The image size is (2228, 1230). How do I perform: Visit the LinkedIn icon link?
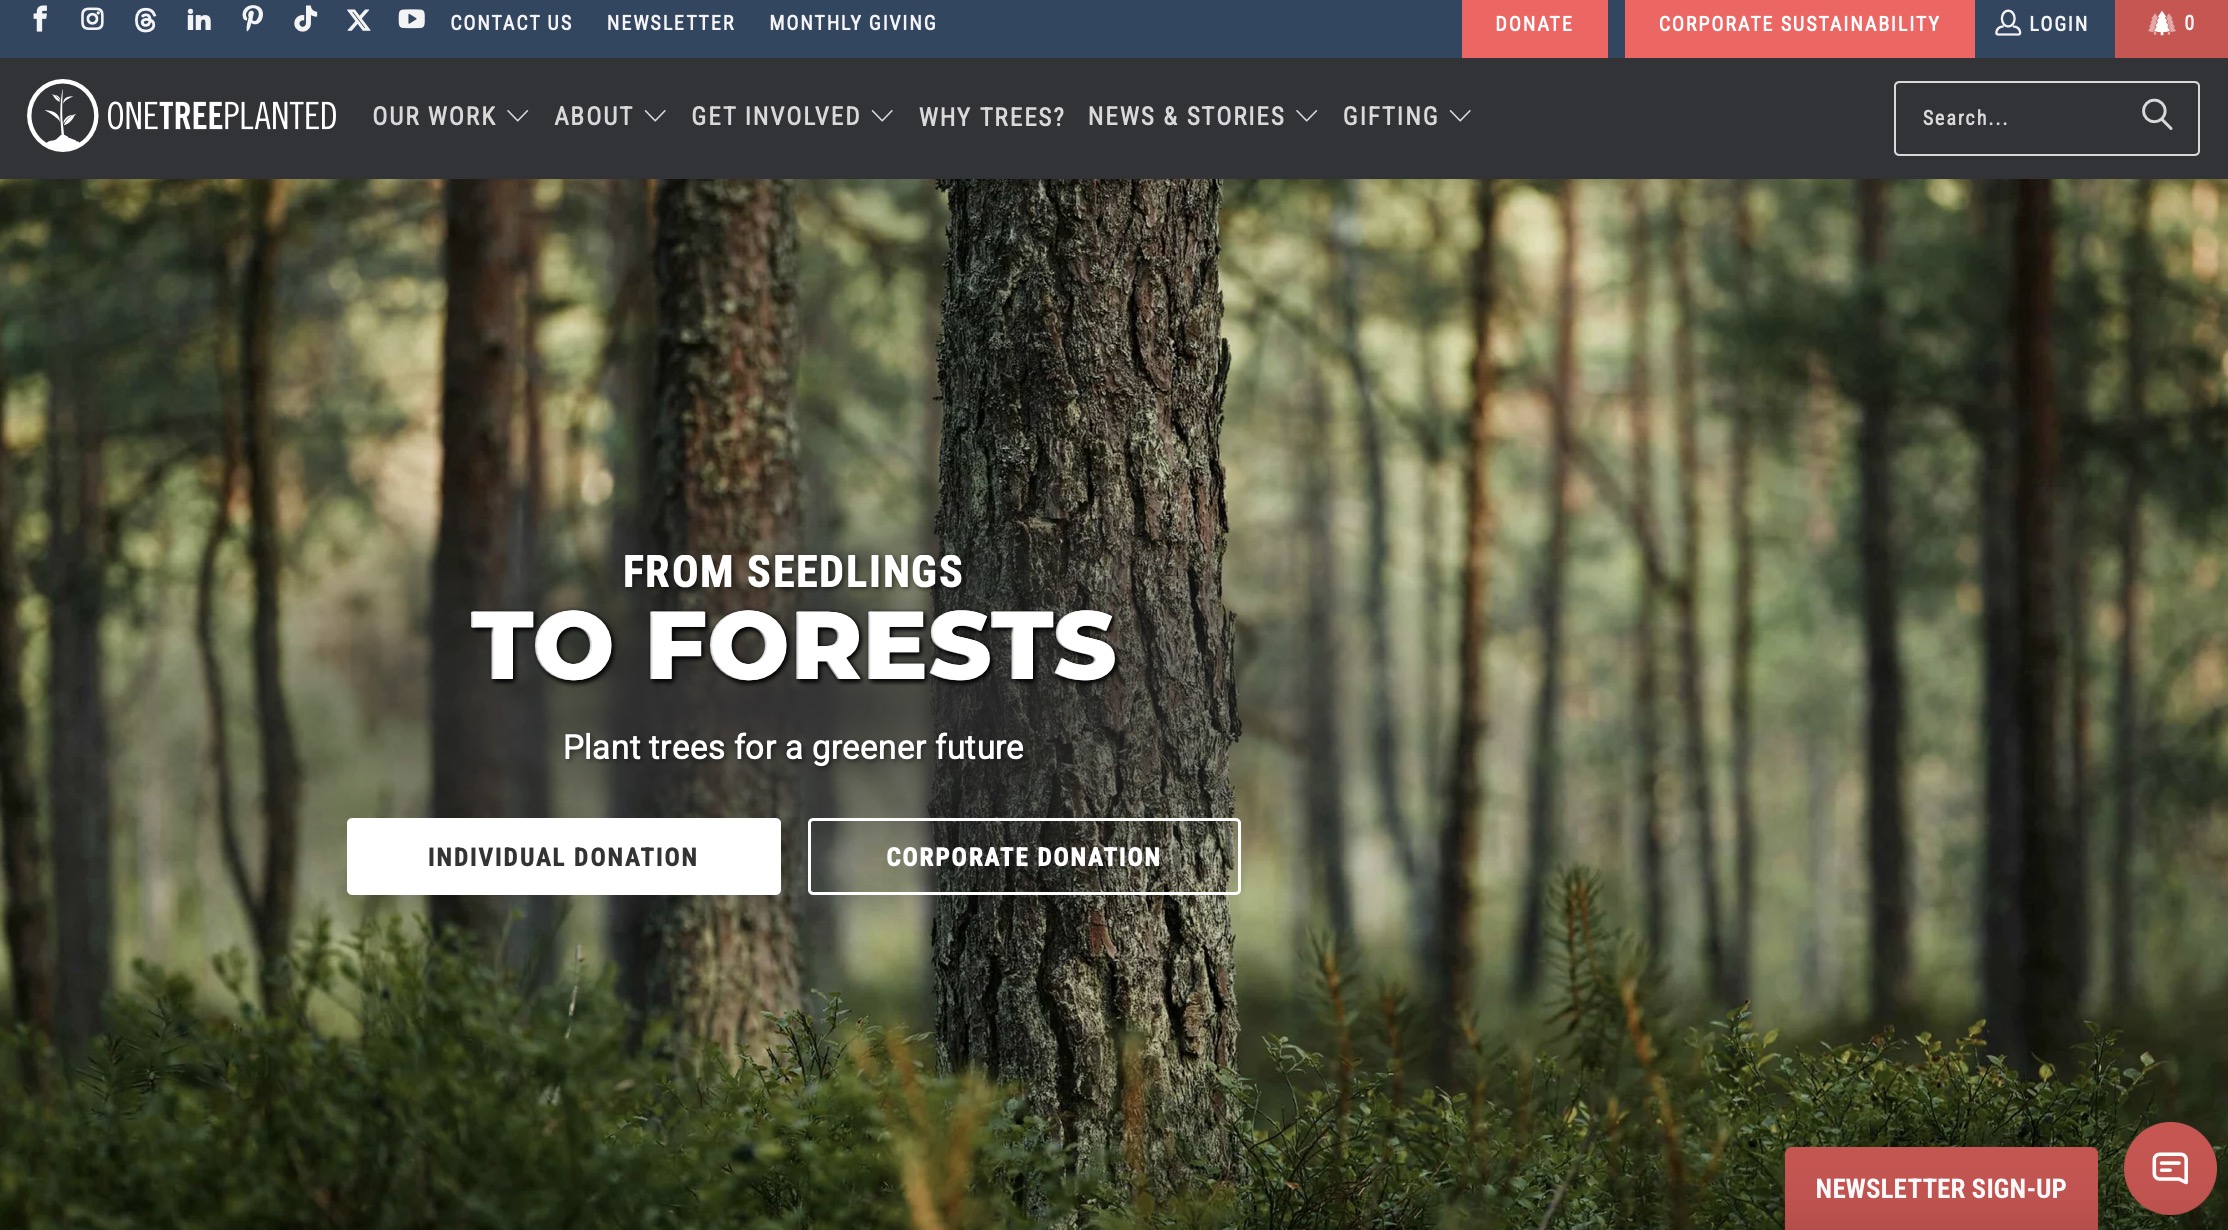point(199,20)
